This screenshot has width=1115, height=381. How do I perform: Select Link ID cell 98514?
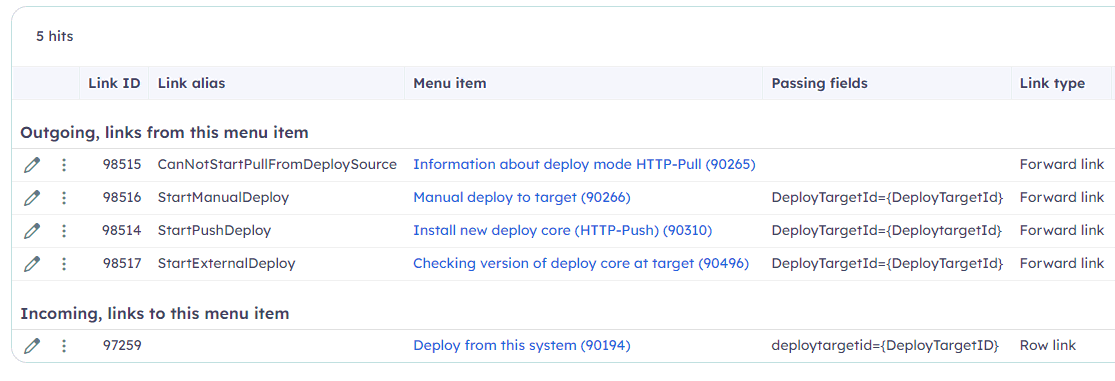(x=122, y=231)
